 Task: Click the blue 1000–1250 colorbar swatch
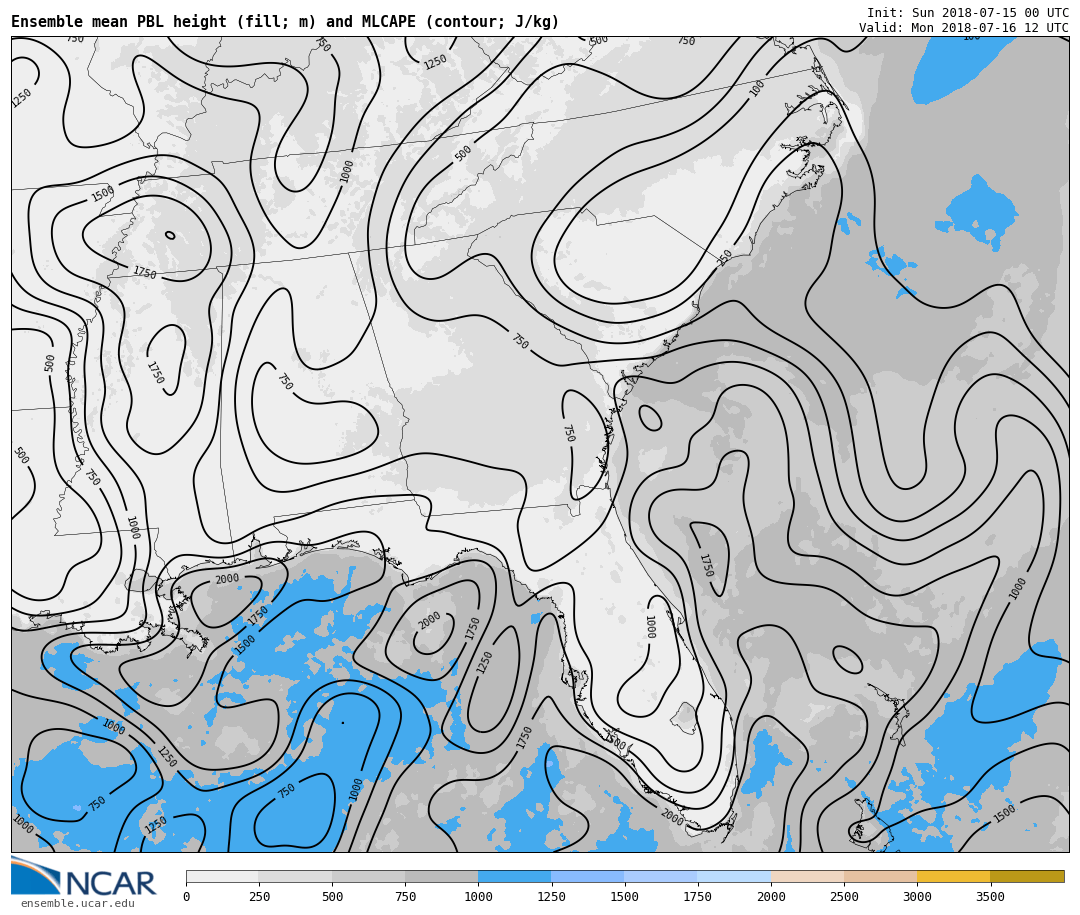(x=514, y=876)
